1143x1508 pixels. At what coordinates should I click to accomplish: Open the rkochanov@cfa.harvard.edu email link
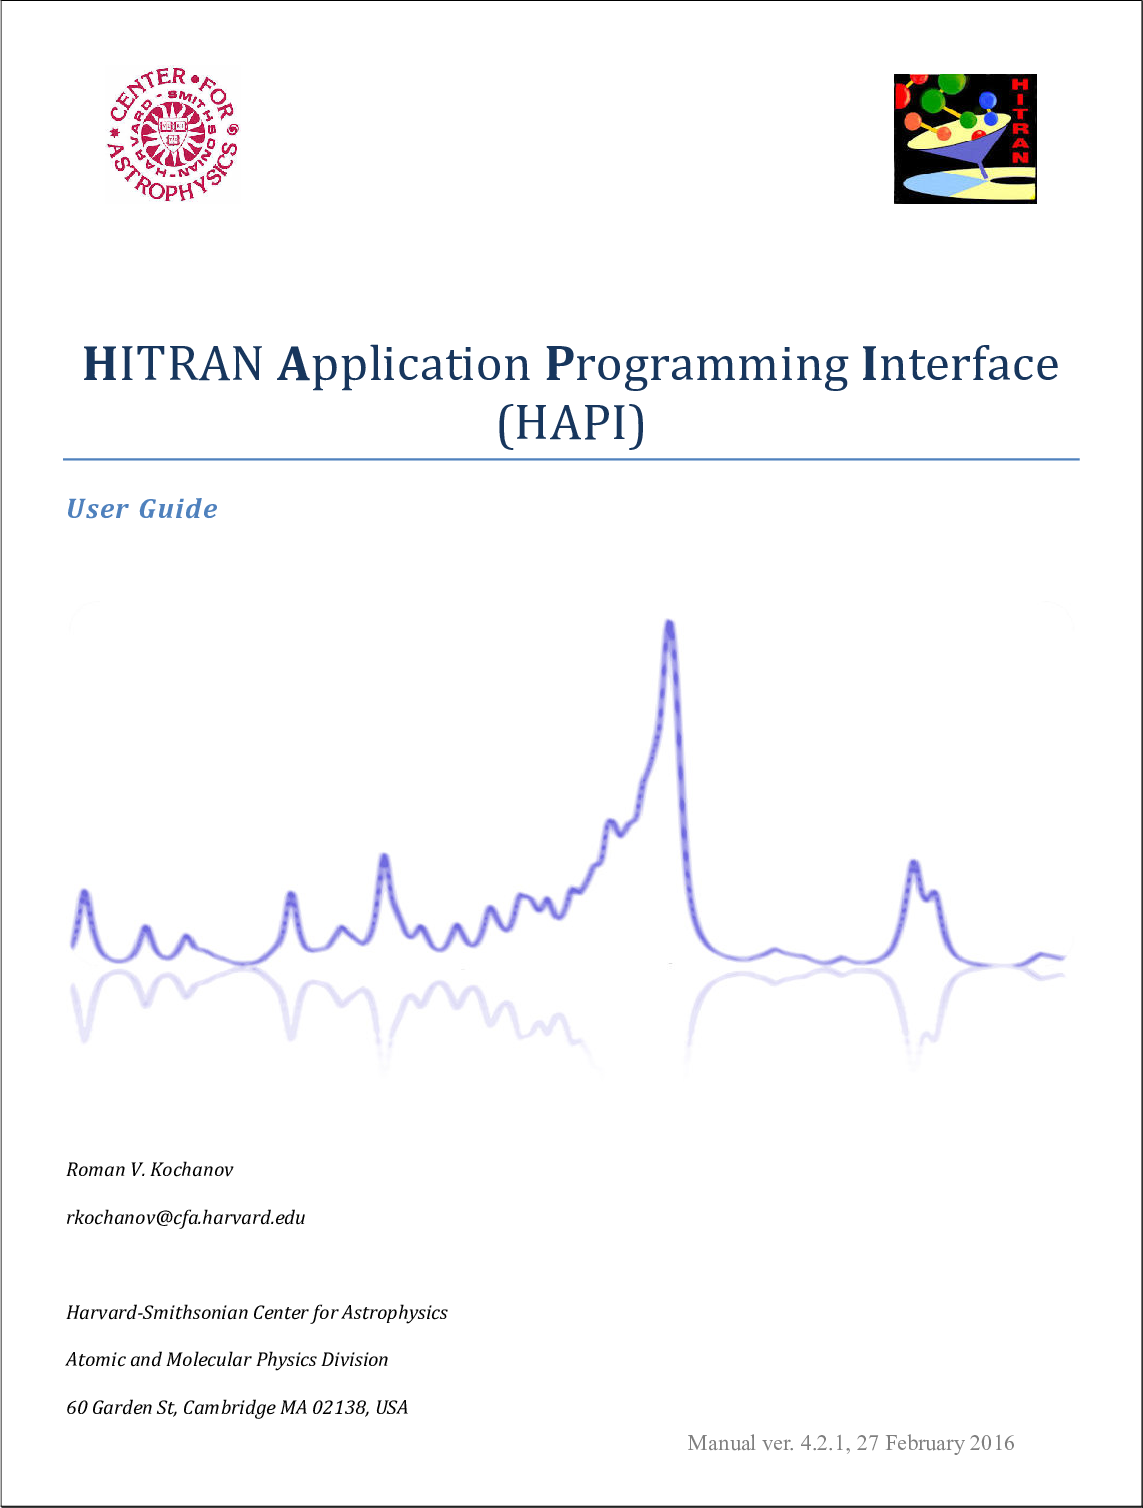pos(186,1218)
